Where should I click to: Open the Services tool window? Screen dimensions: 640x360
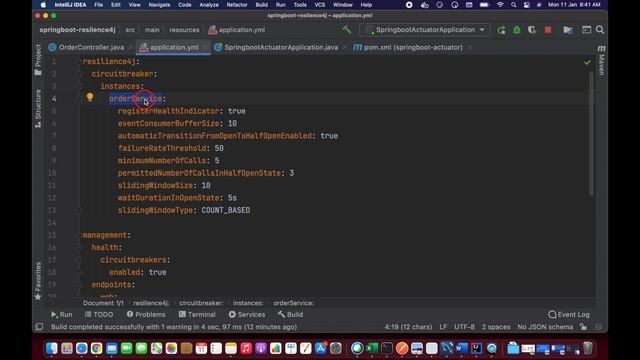click(x=247, y=314)
